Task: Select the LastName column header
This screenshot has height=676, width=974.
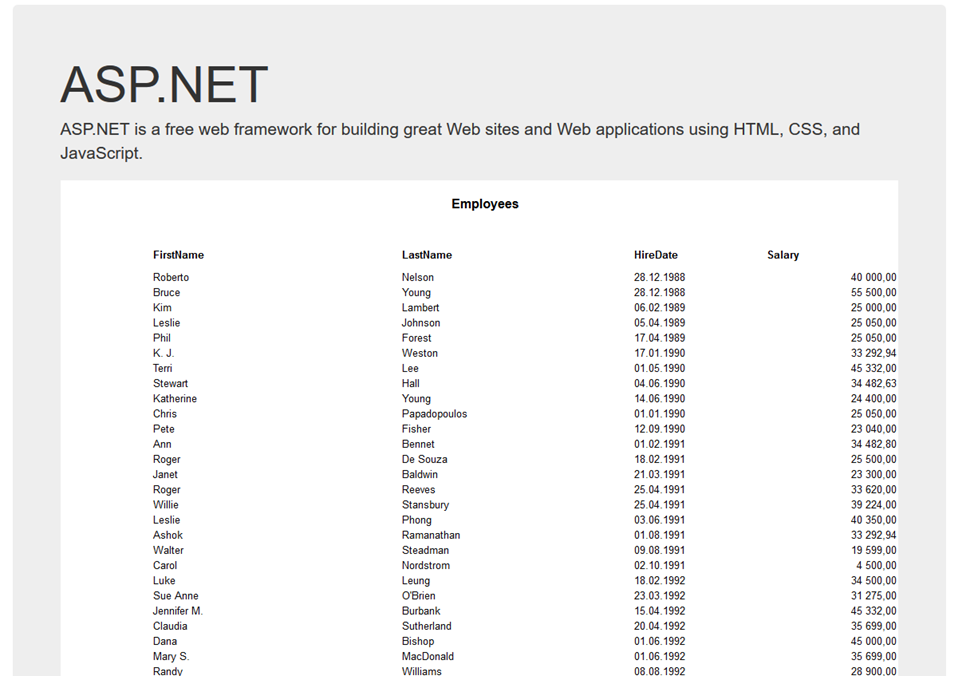Action: (427, 255)
